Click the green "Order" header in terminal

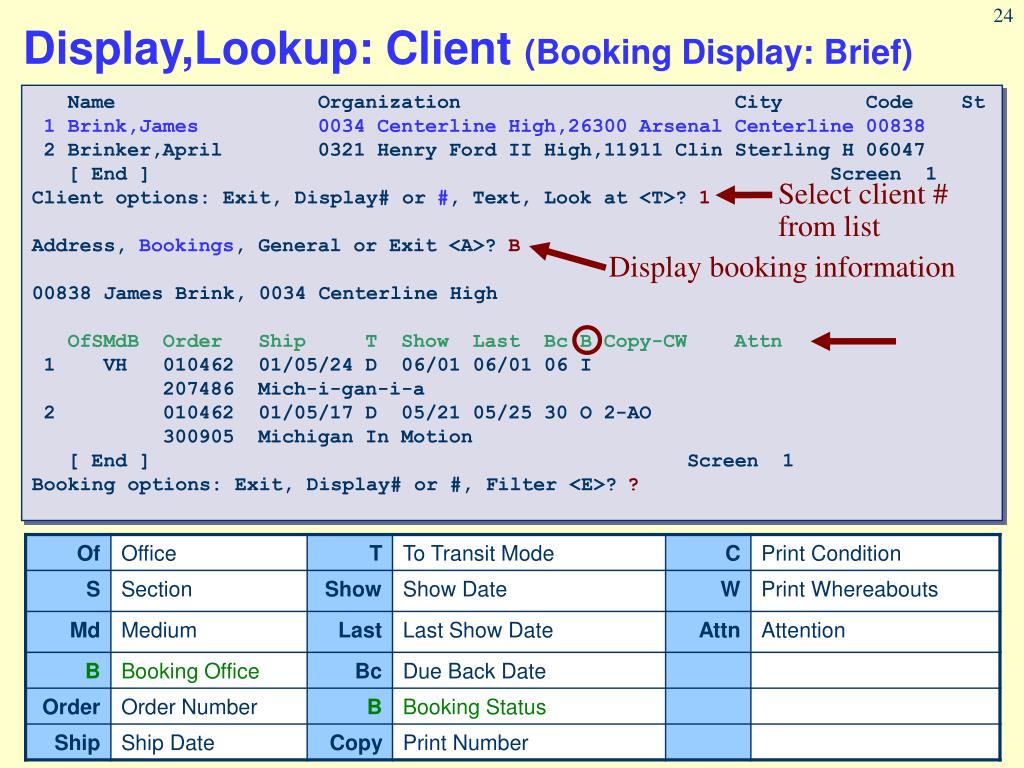pyautogui.click(x=191, y=341)
